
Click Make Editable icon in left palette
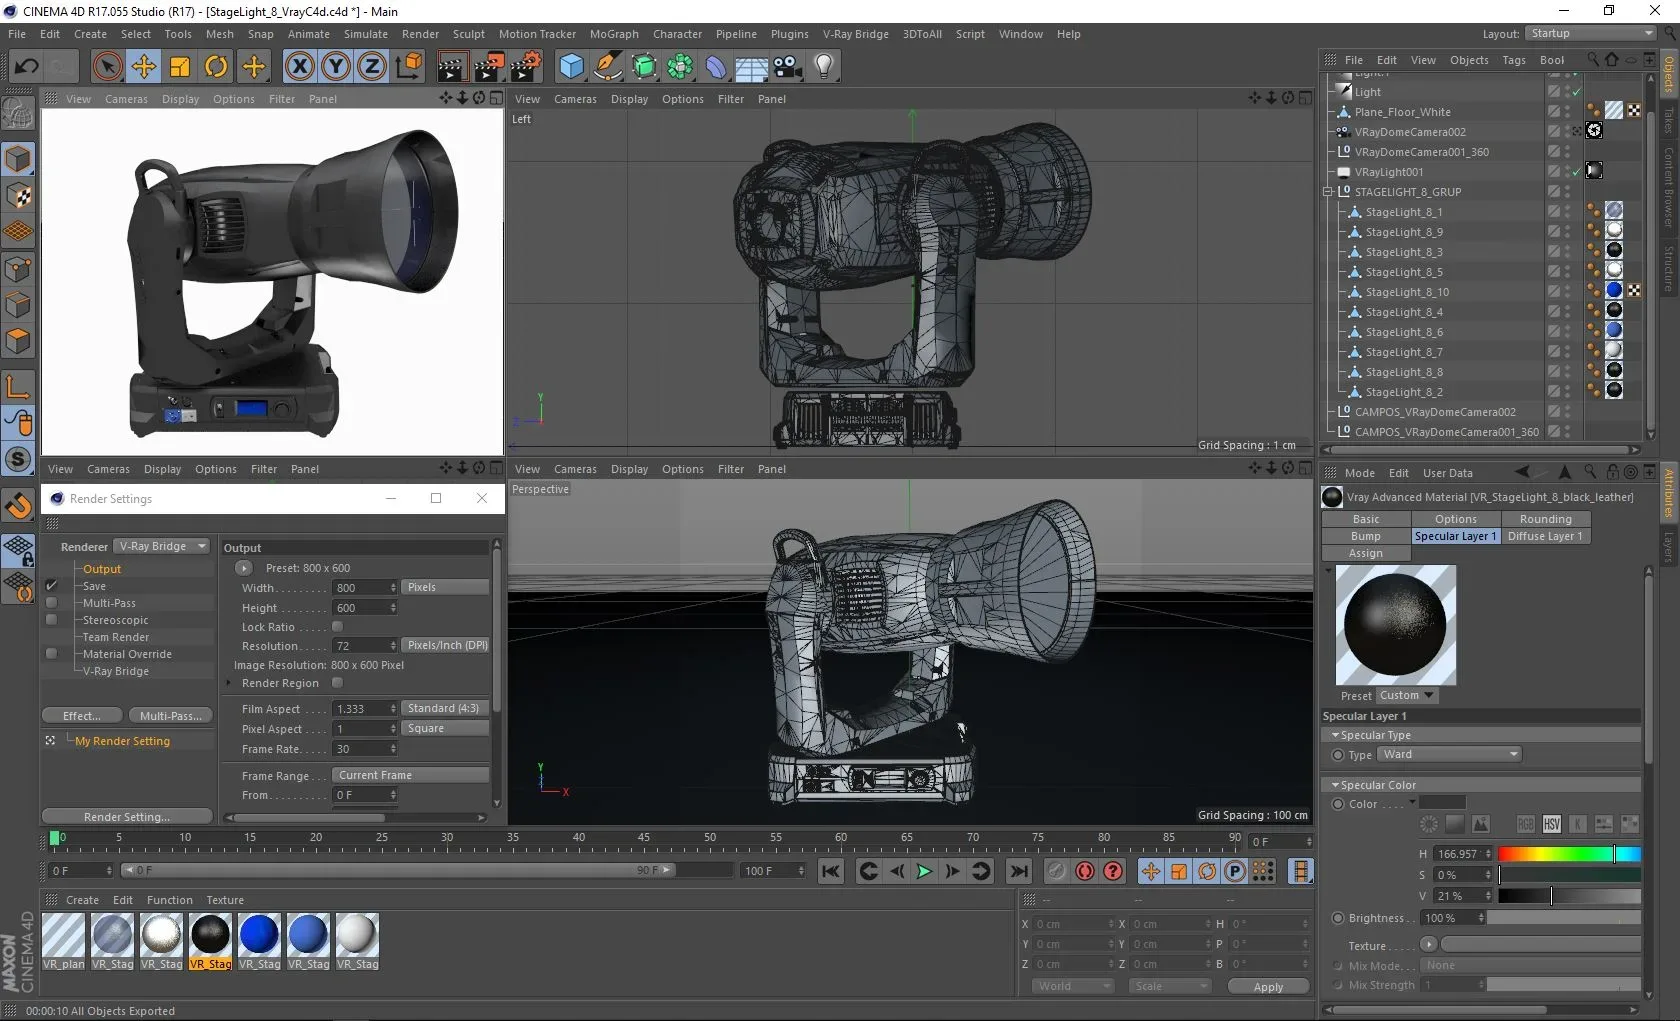click(x=18, y=114)
